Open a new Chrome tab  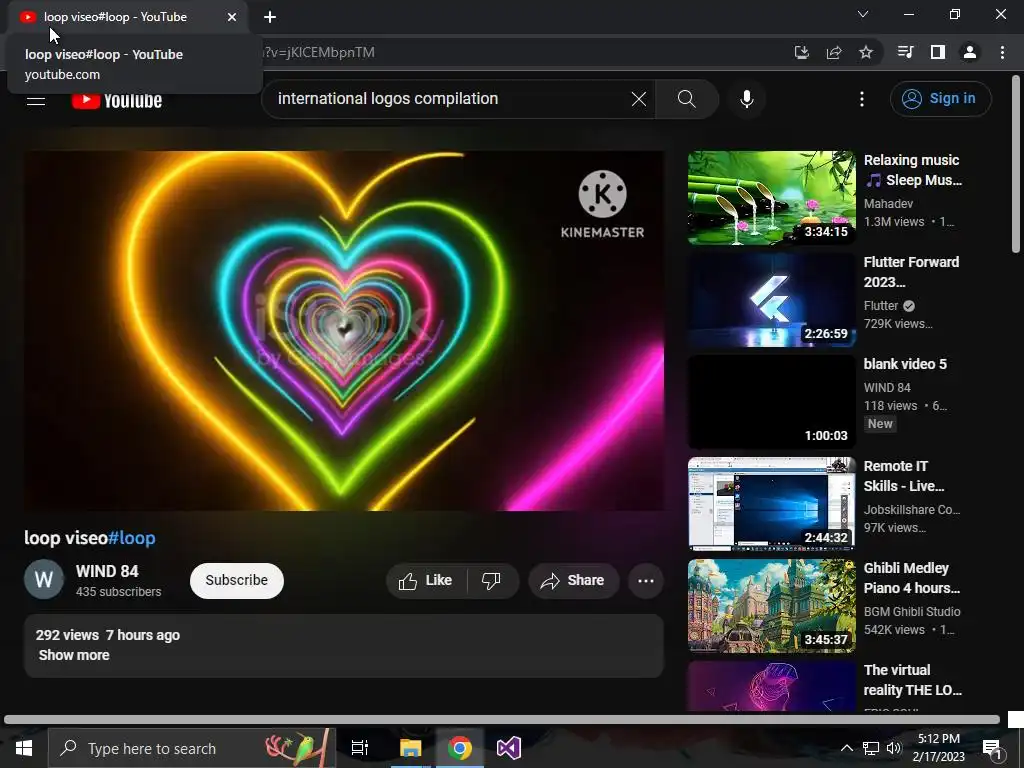[x=270, y=17]
